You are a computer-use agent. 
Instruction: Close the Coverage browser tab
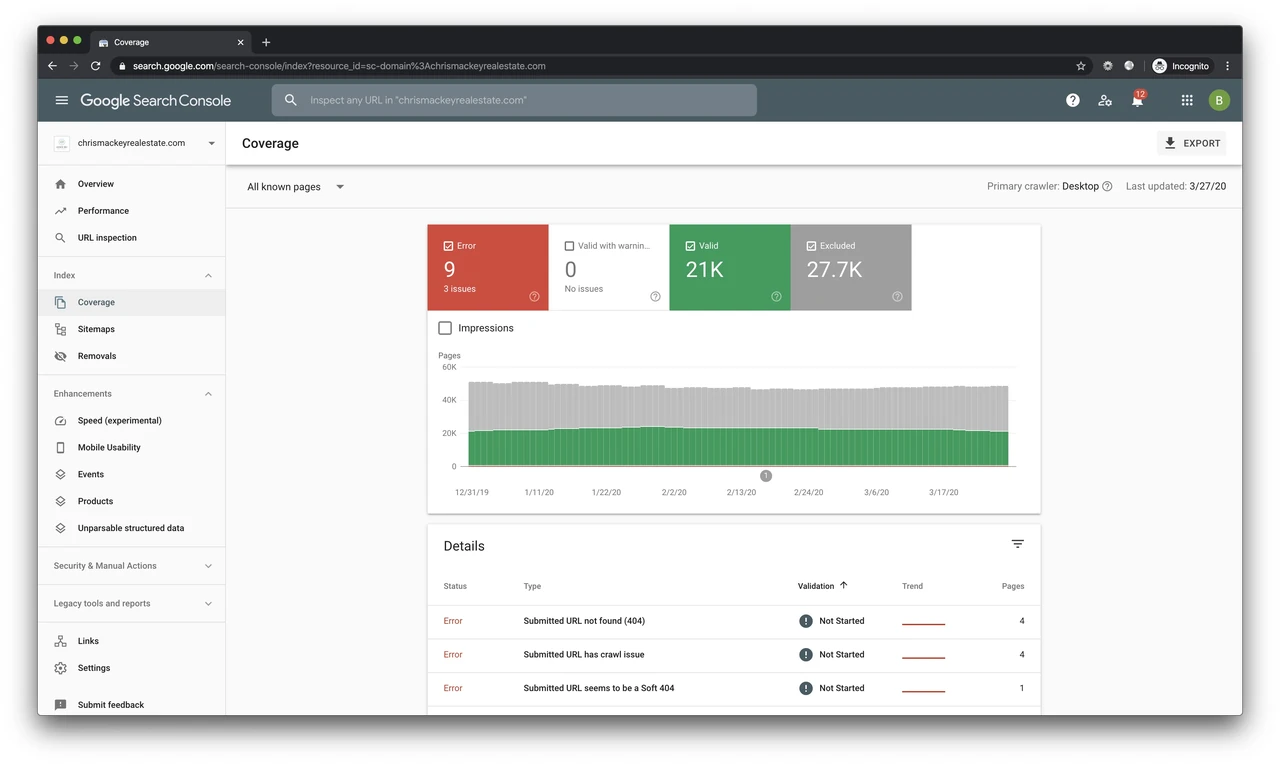click(x=240, y=43)
